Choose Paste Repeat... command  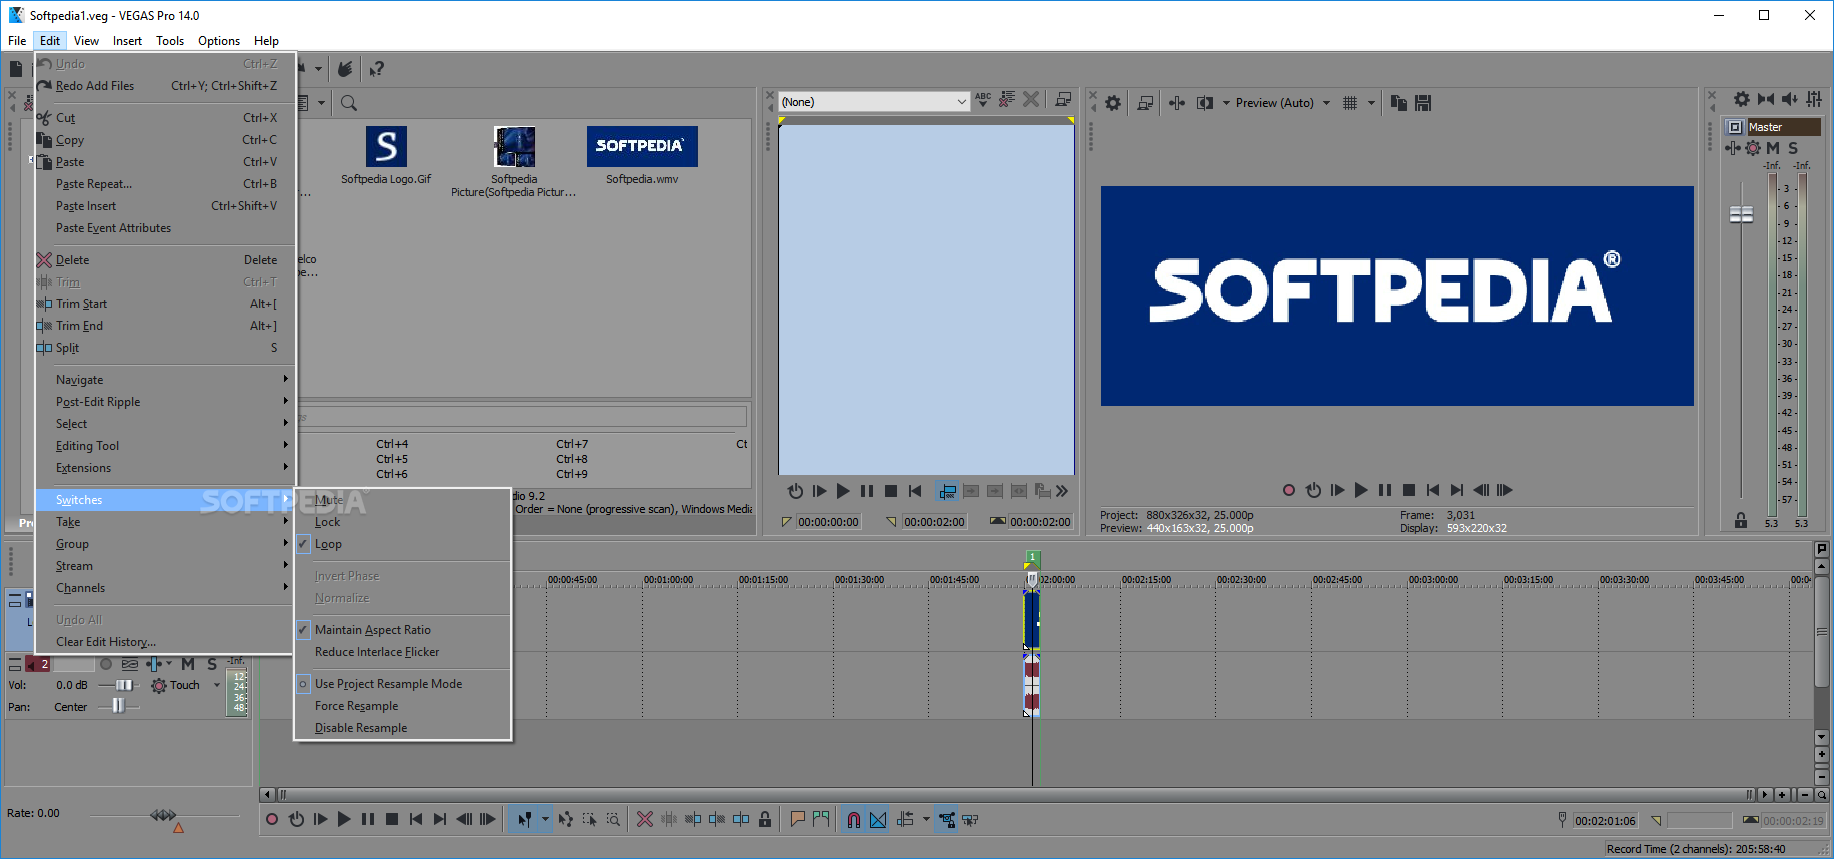[164, 184]
